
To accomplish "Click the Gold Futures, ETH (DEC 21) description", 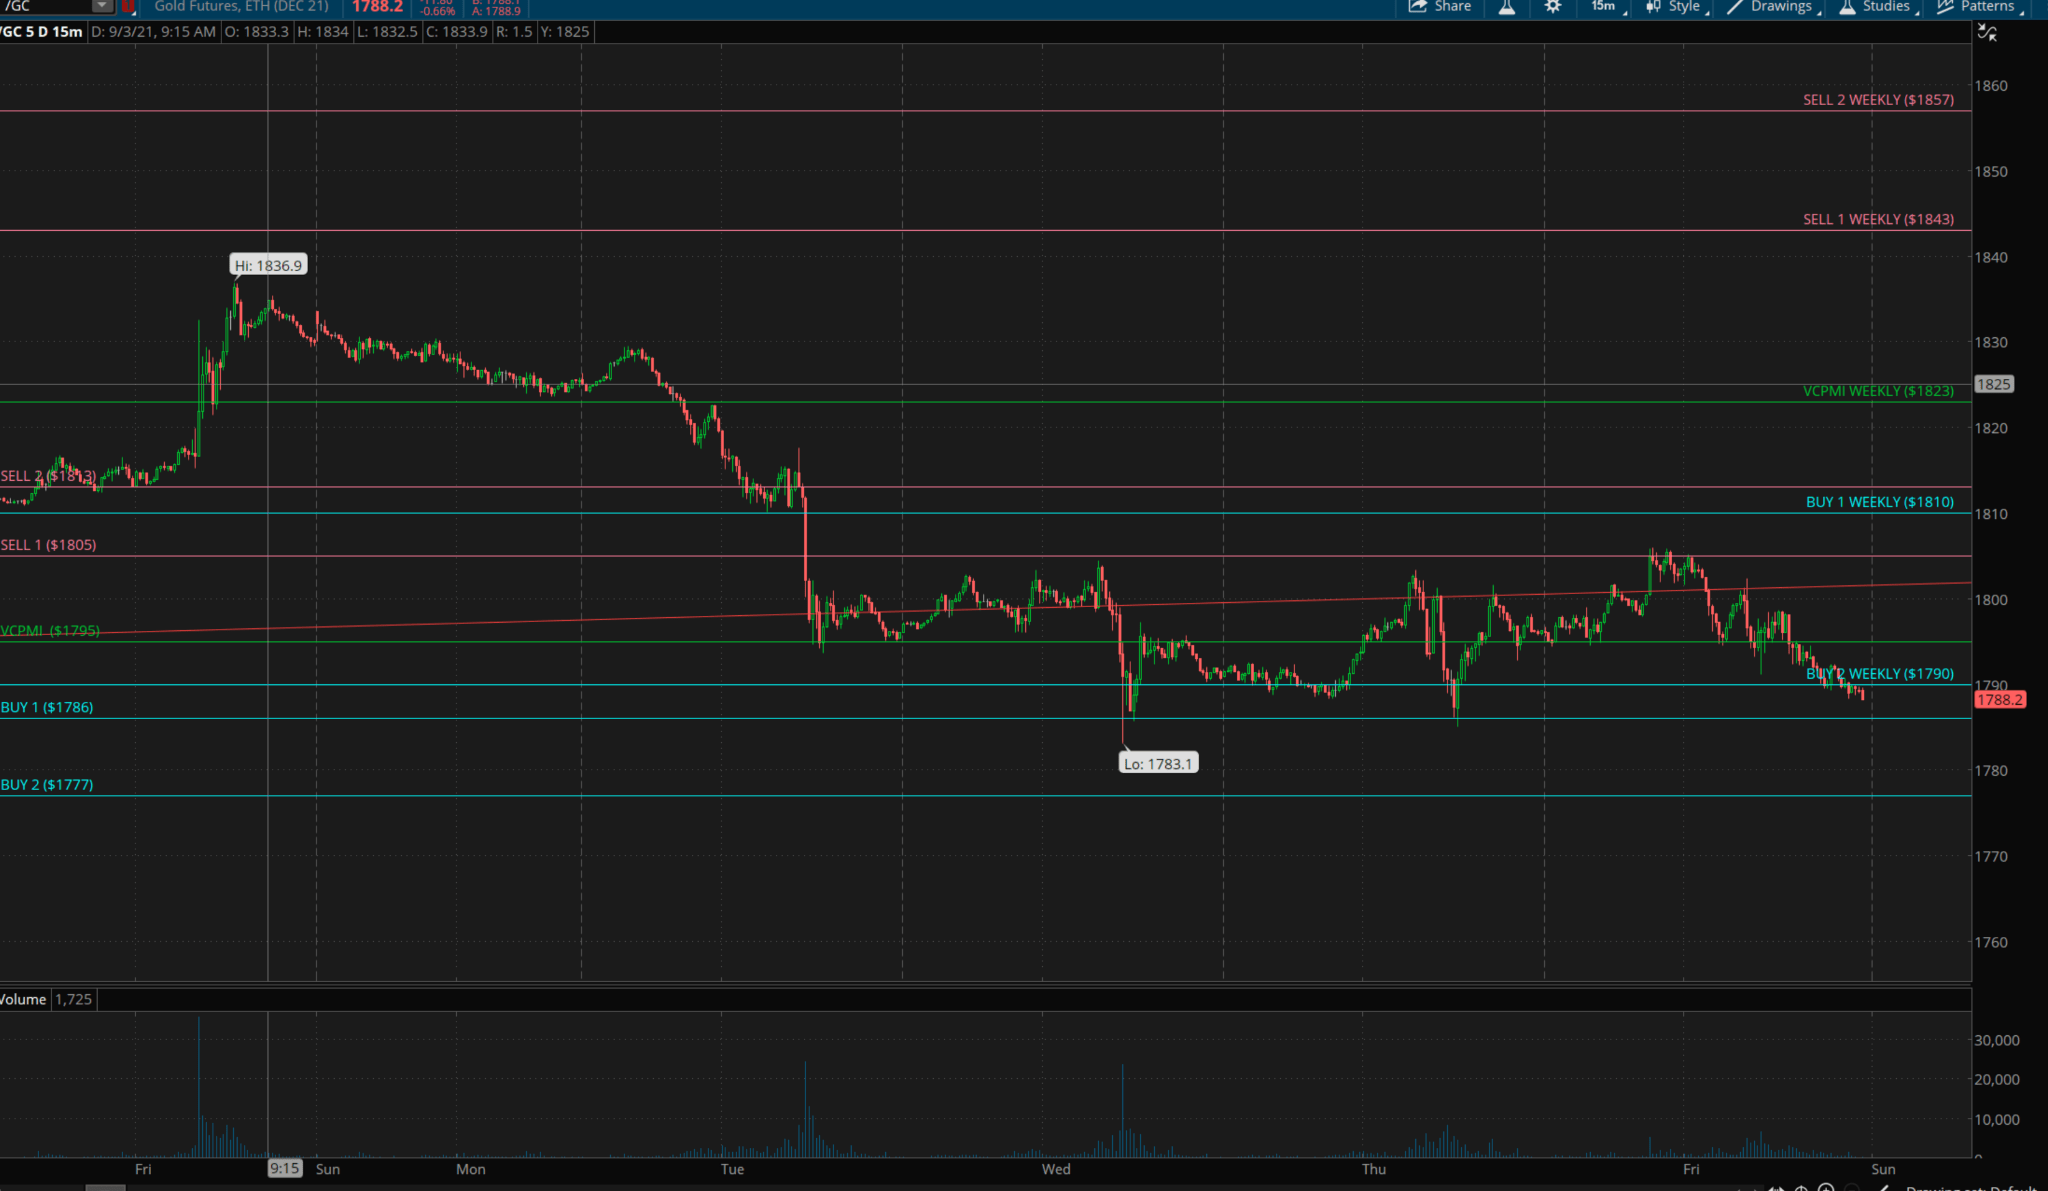I will tap(241, 6).
